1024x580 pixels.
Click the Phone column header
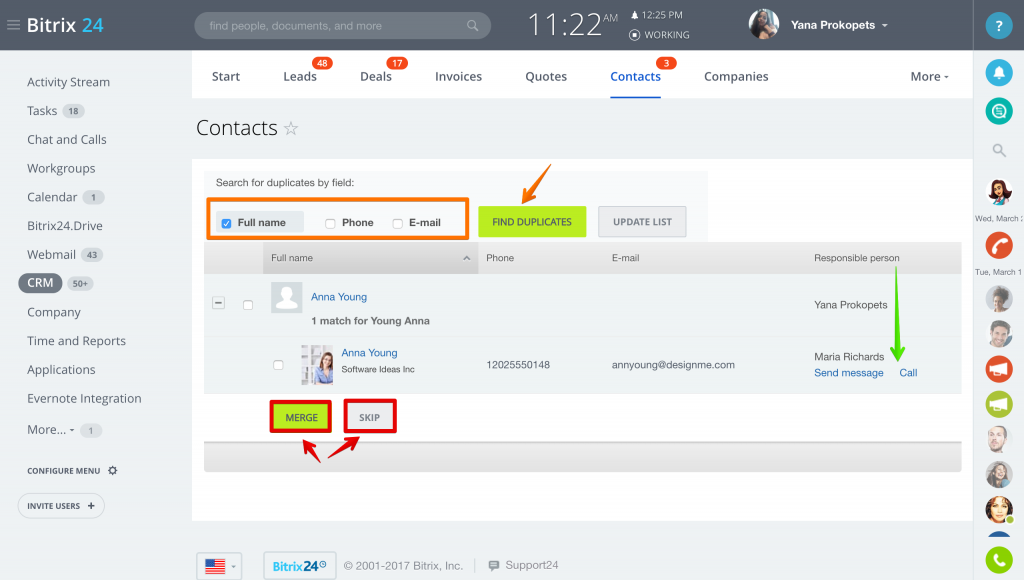tap(500, 258)
